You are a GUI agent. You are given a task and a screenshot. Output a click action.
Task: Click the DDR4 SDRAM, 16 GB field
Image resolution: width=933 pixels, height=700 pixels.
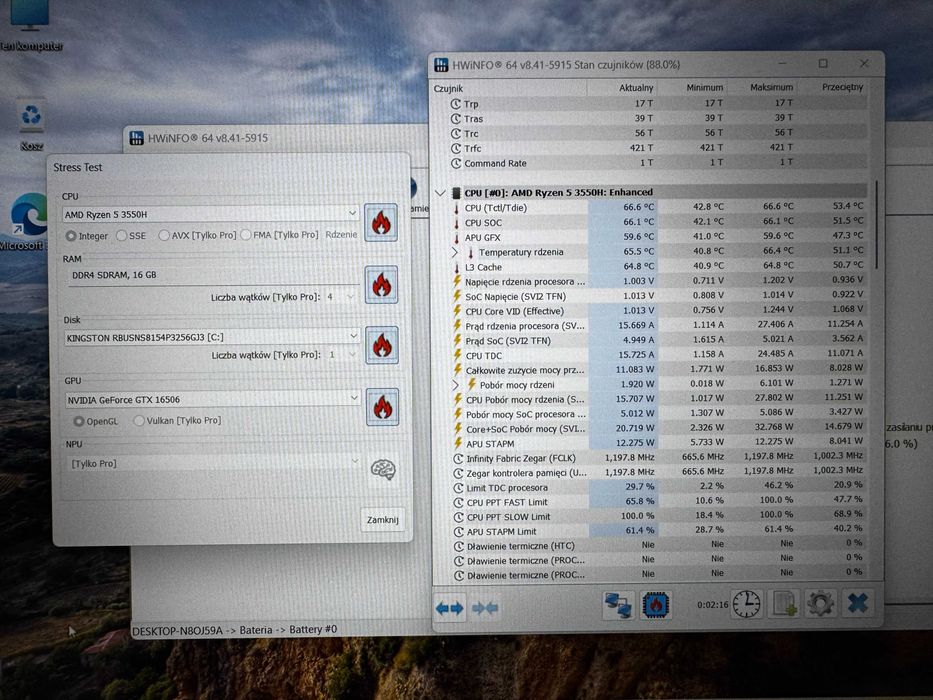pos(214,275)
